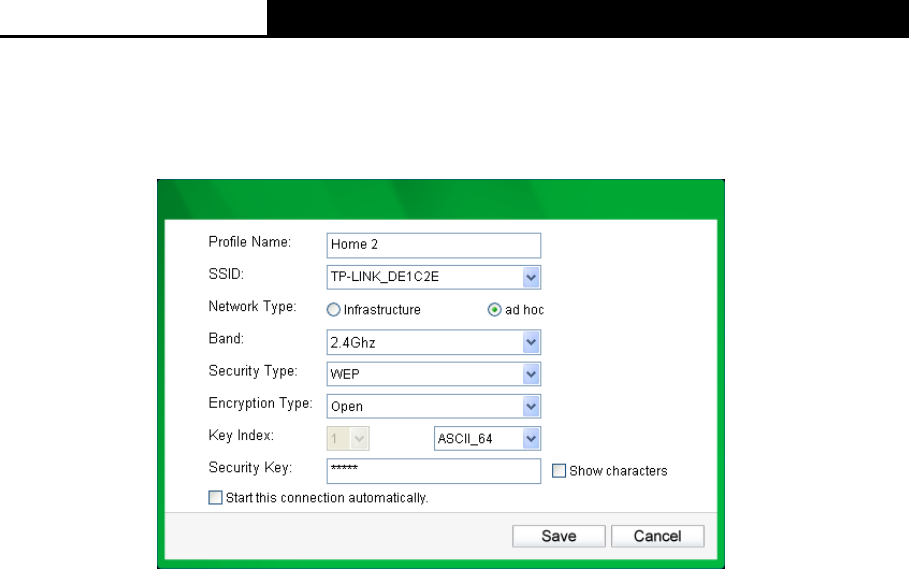Click the Security Key password field

434,471
